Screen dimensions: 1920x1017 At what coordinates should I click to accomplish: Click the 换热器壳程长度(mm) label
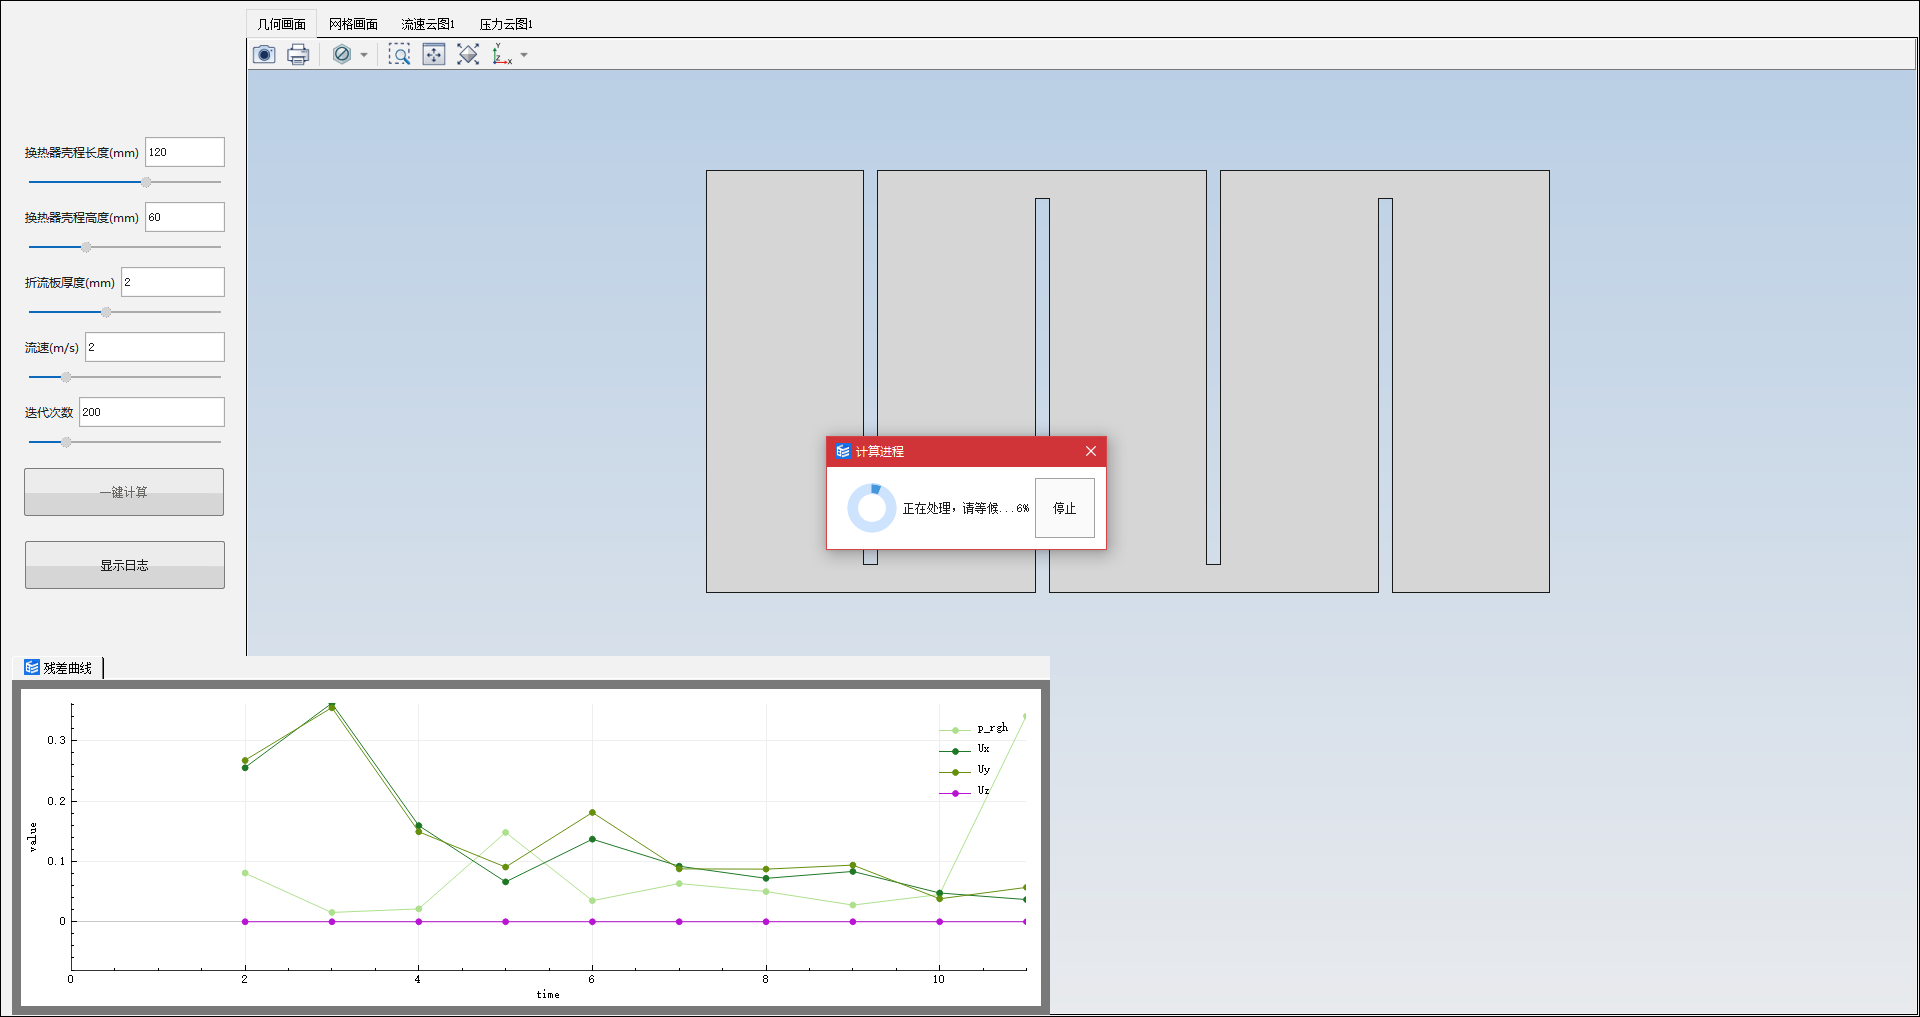click(x=82, y=153)
